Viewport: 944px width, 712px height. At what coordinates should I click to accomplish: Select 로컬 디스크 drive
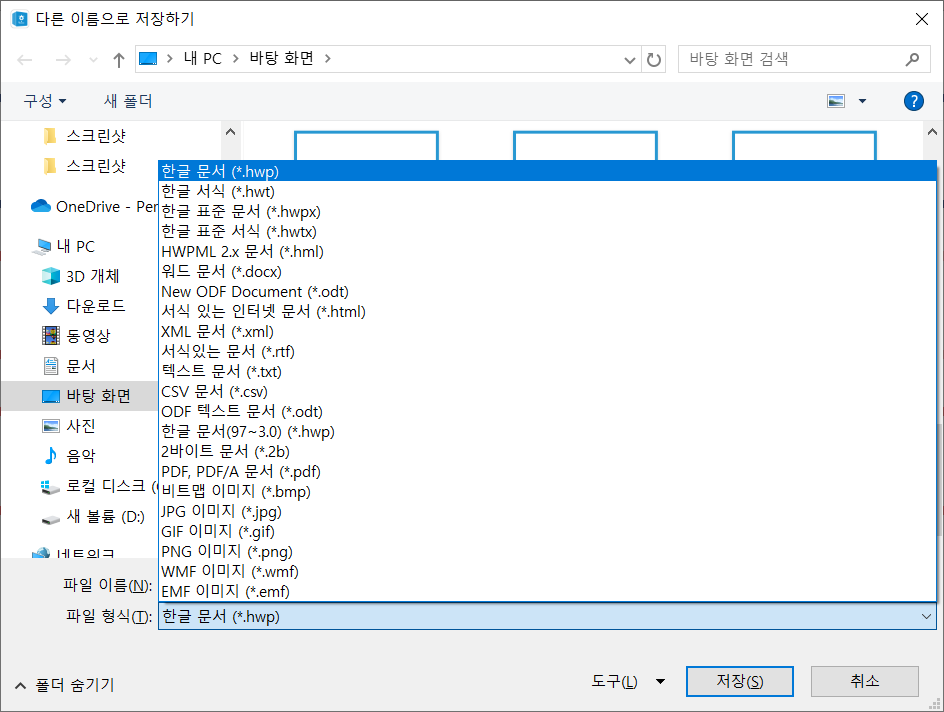click(x=99, y=486)
